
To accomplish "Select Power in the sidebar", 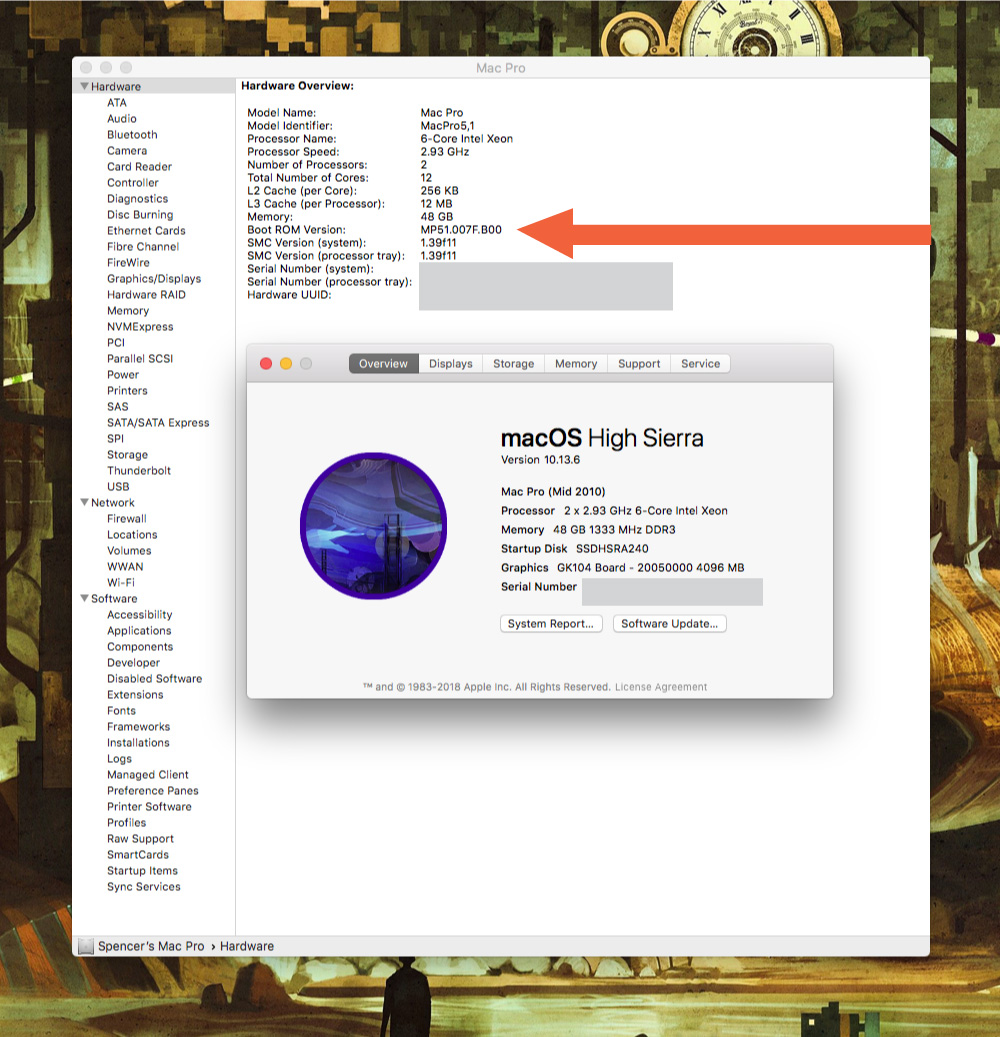I will [x=123, y=374].
